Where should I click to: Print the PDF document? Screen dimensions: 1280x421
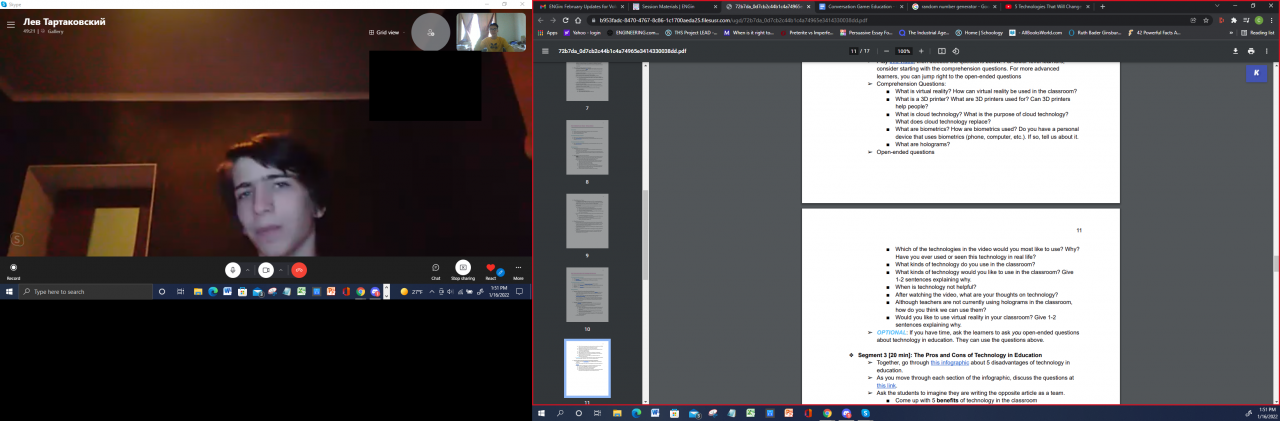click(x=1251, y=51)
